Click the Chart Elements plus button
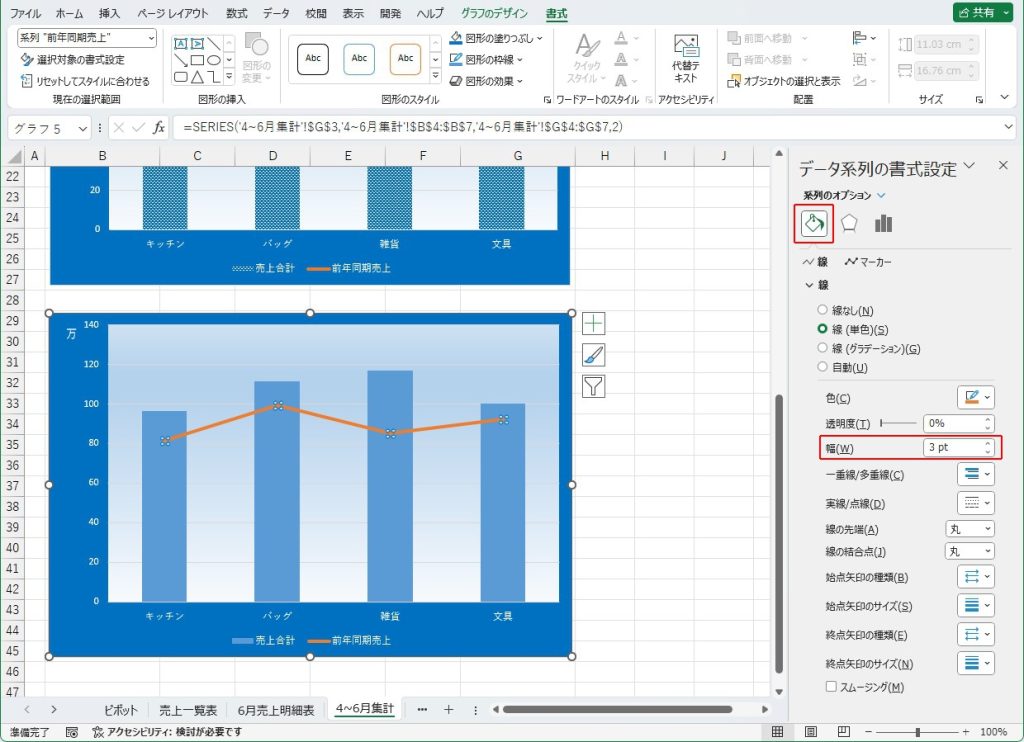Viewport: 1024px width, 742px height. click(x=594, y=323)
